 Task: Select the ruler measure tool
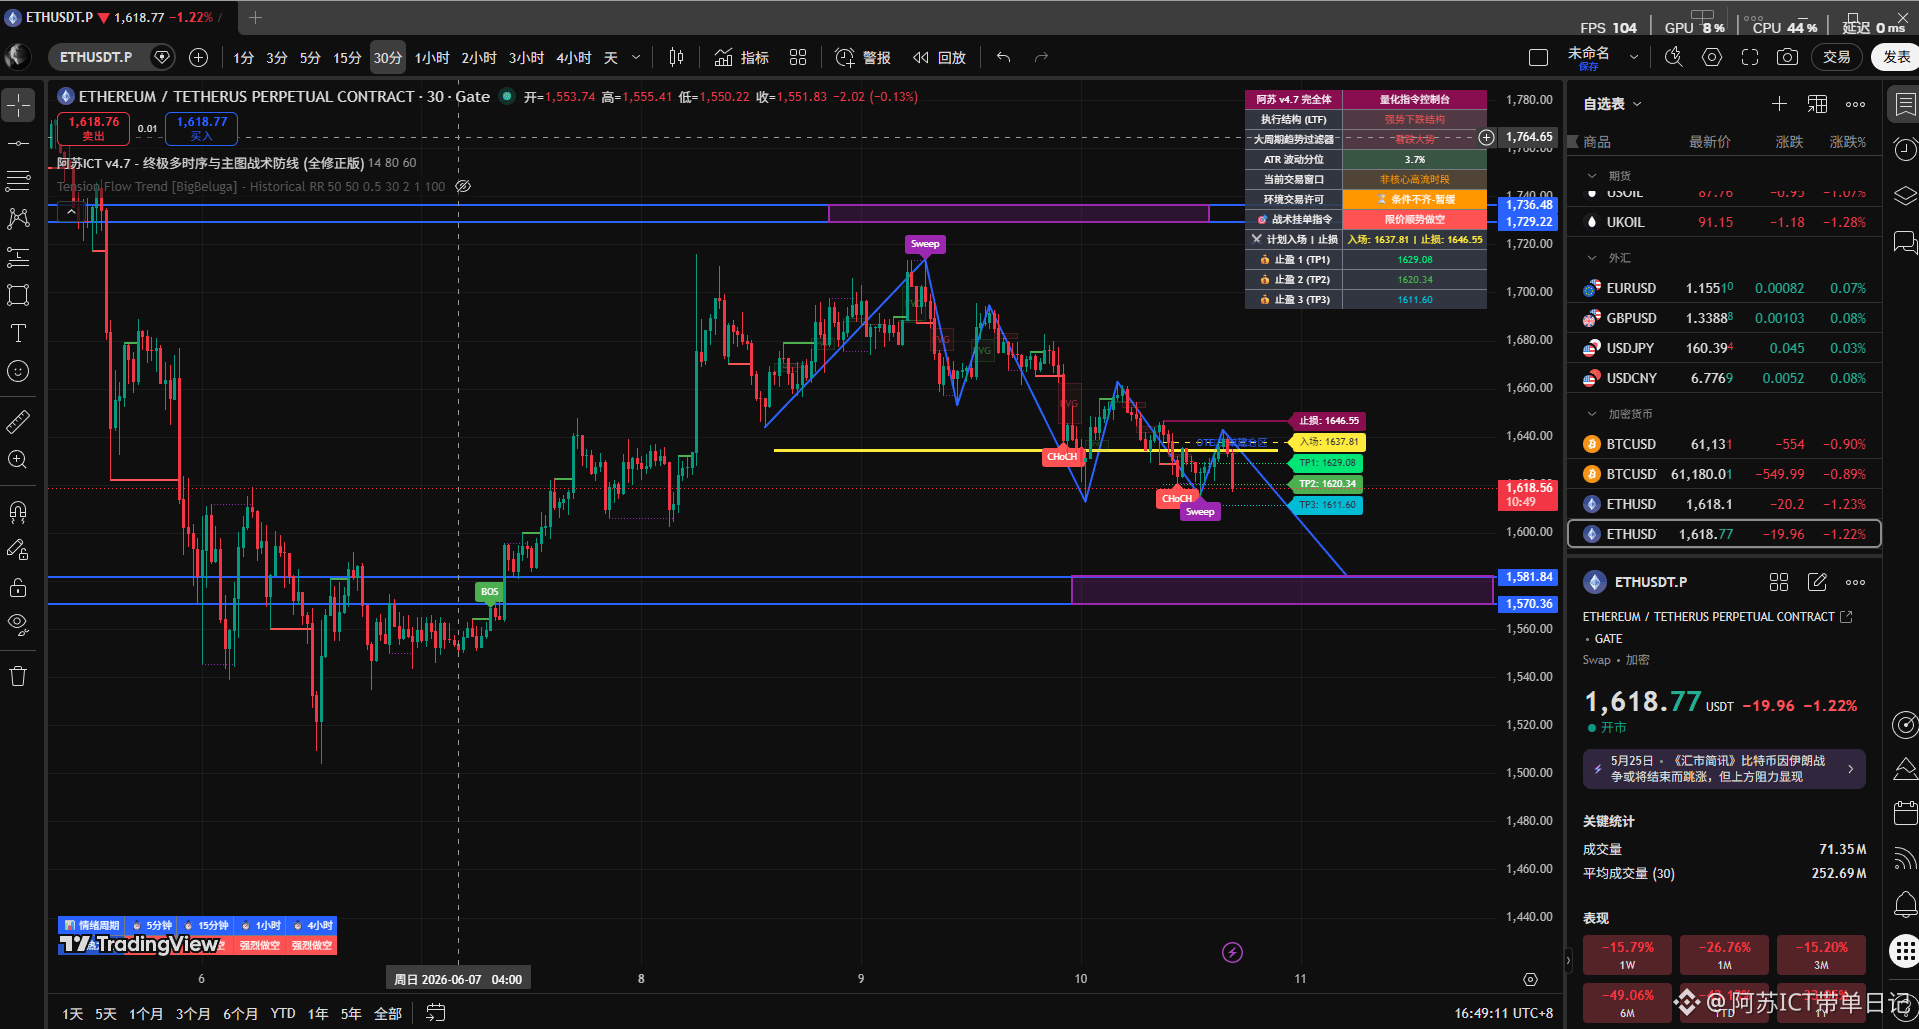pos(18,422)
